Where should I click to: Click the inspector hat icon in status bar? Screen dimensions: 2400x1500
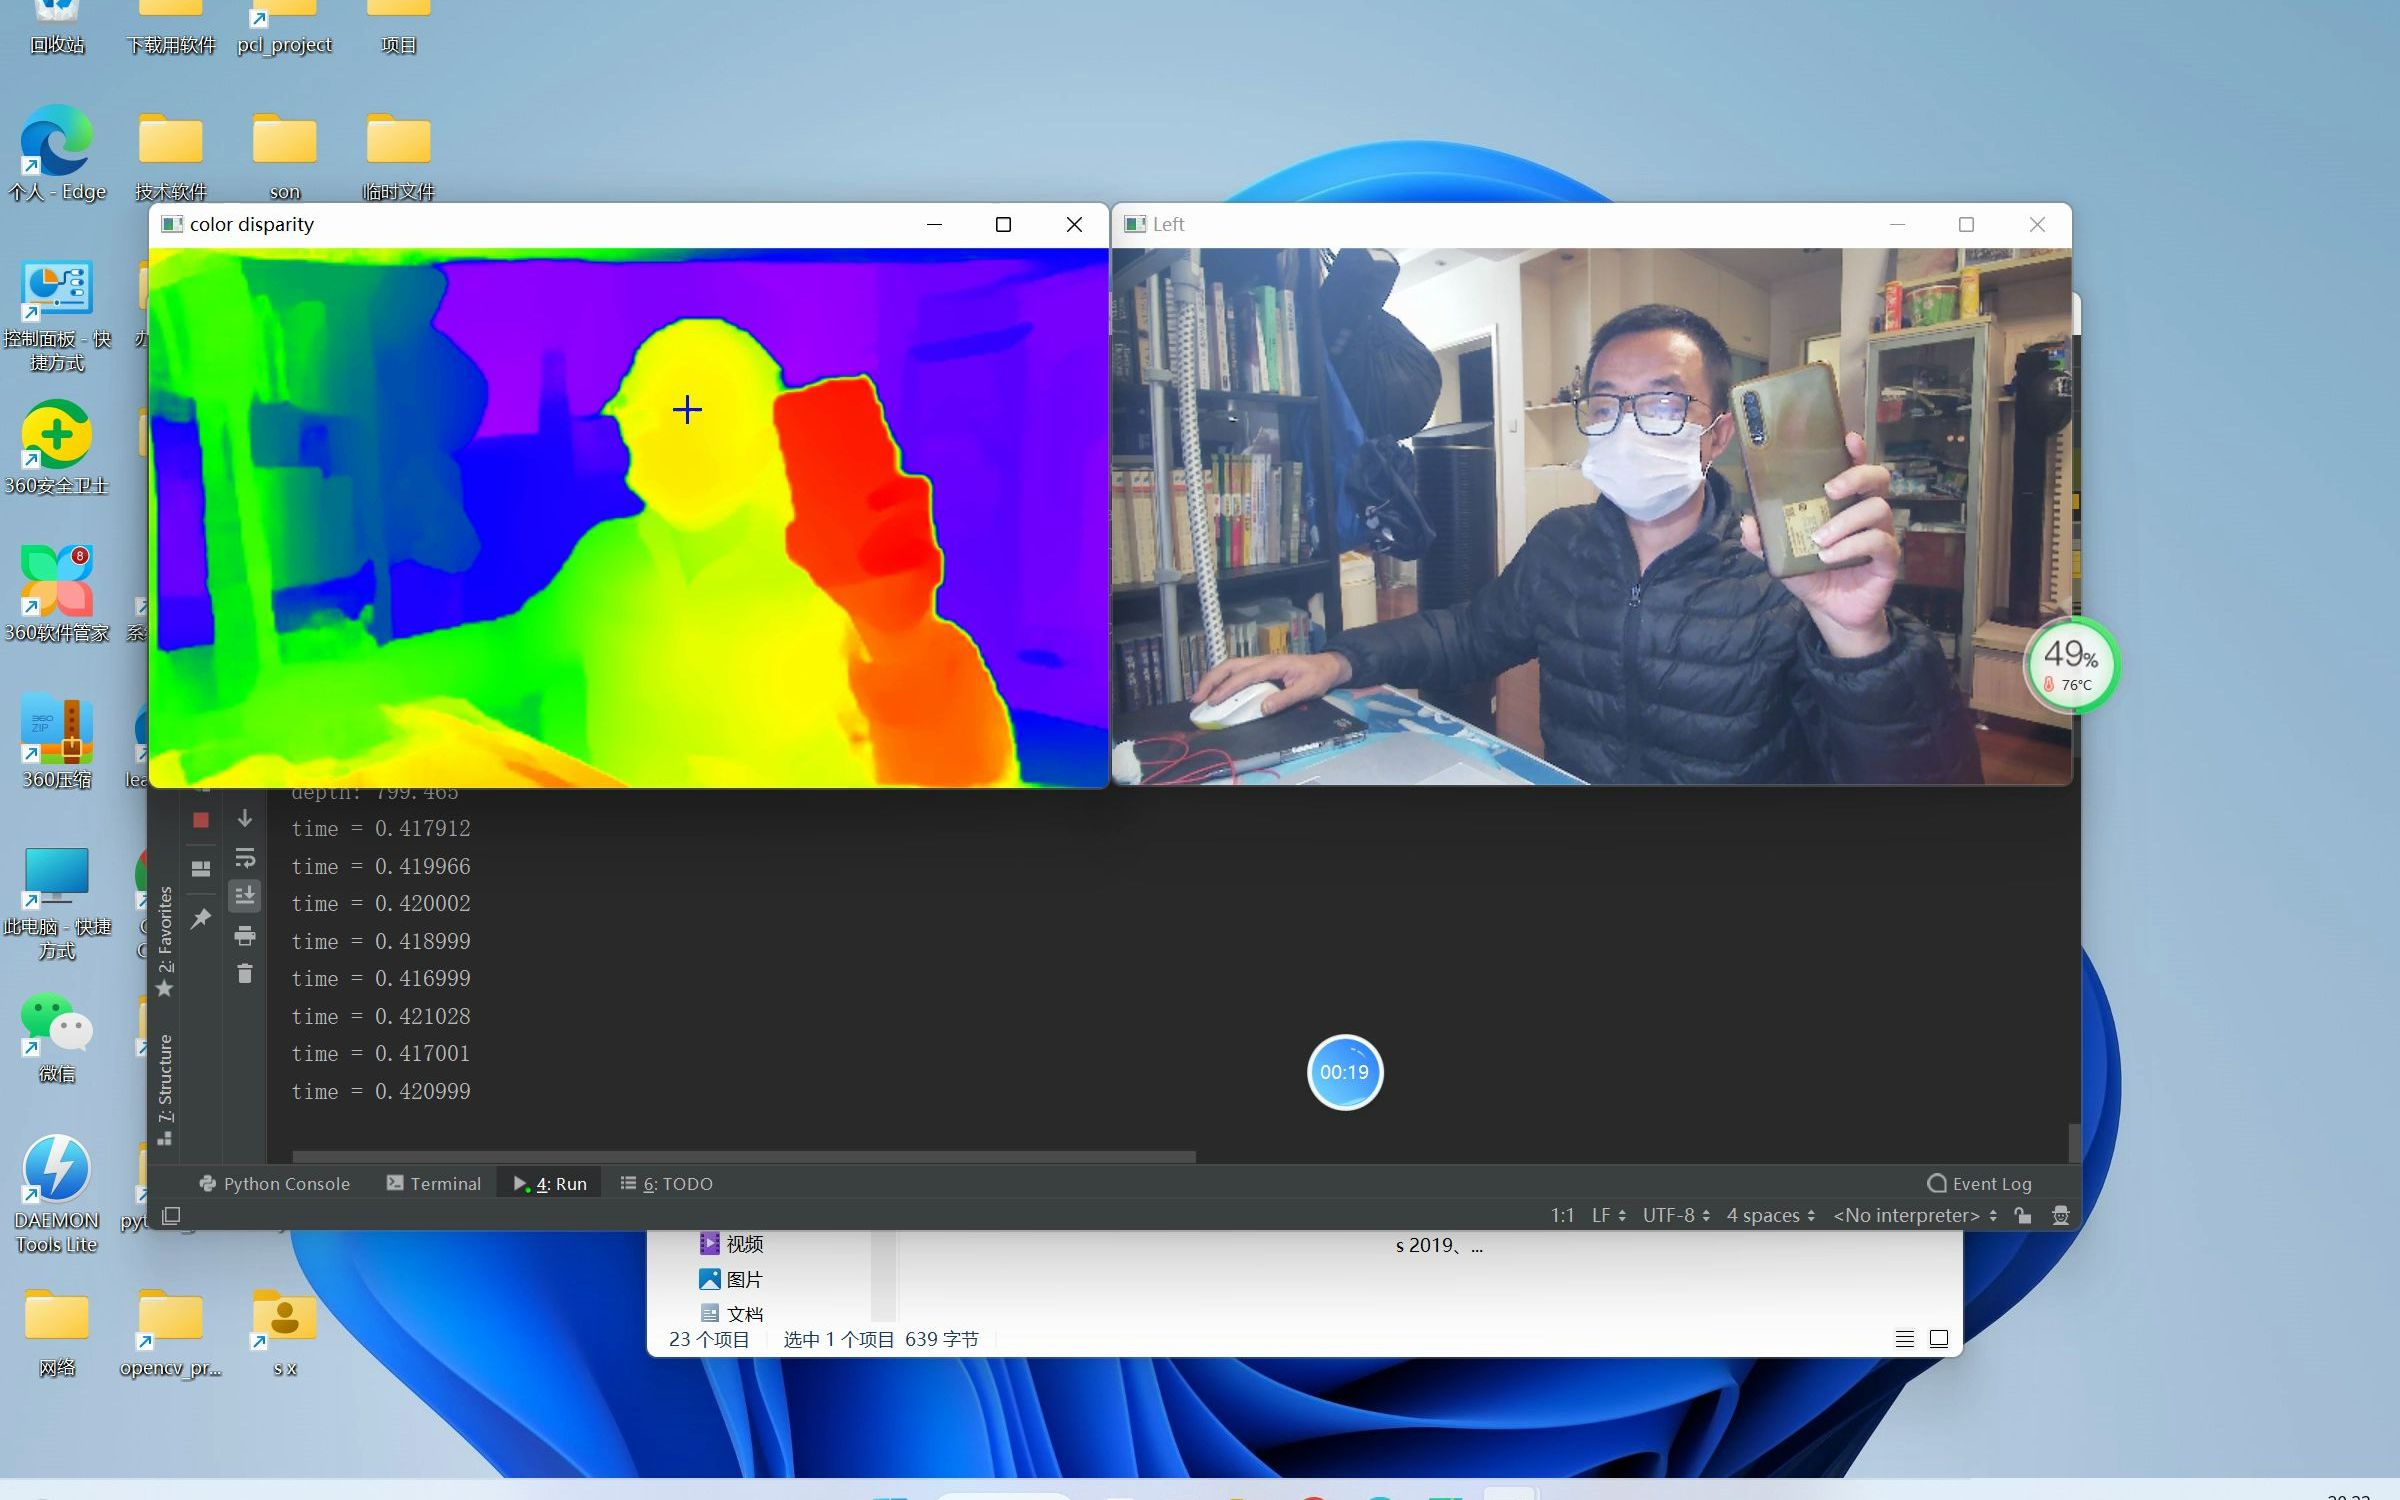(2061, 1215)
